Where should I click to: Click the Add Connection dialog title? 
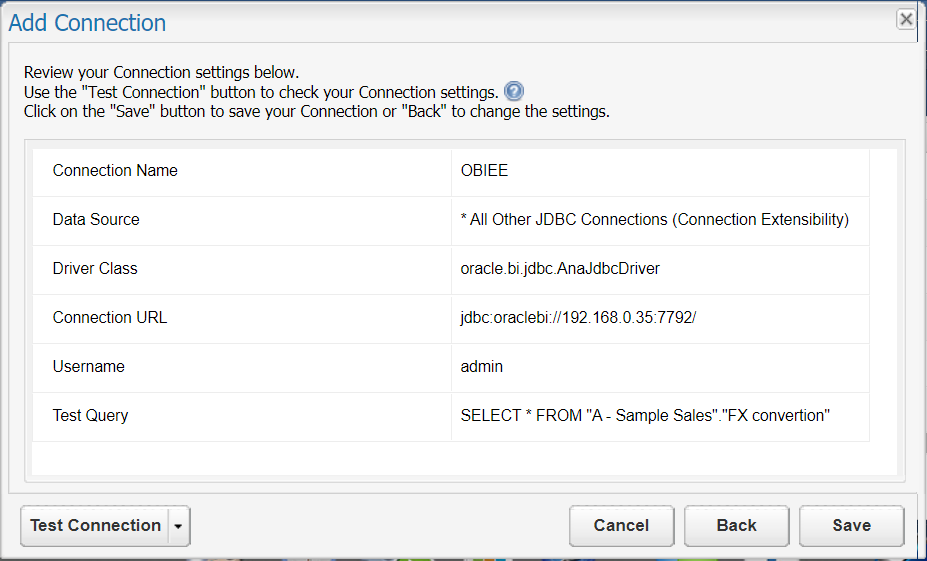(x=88, y=23)
